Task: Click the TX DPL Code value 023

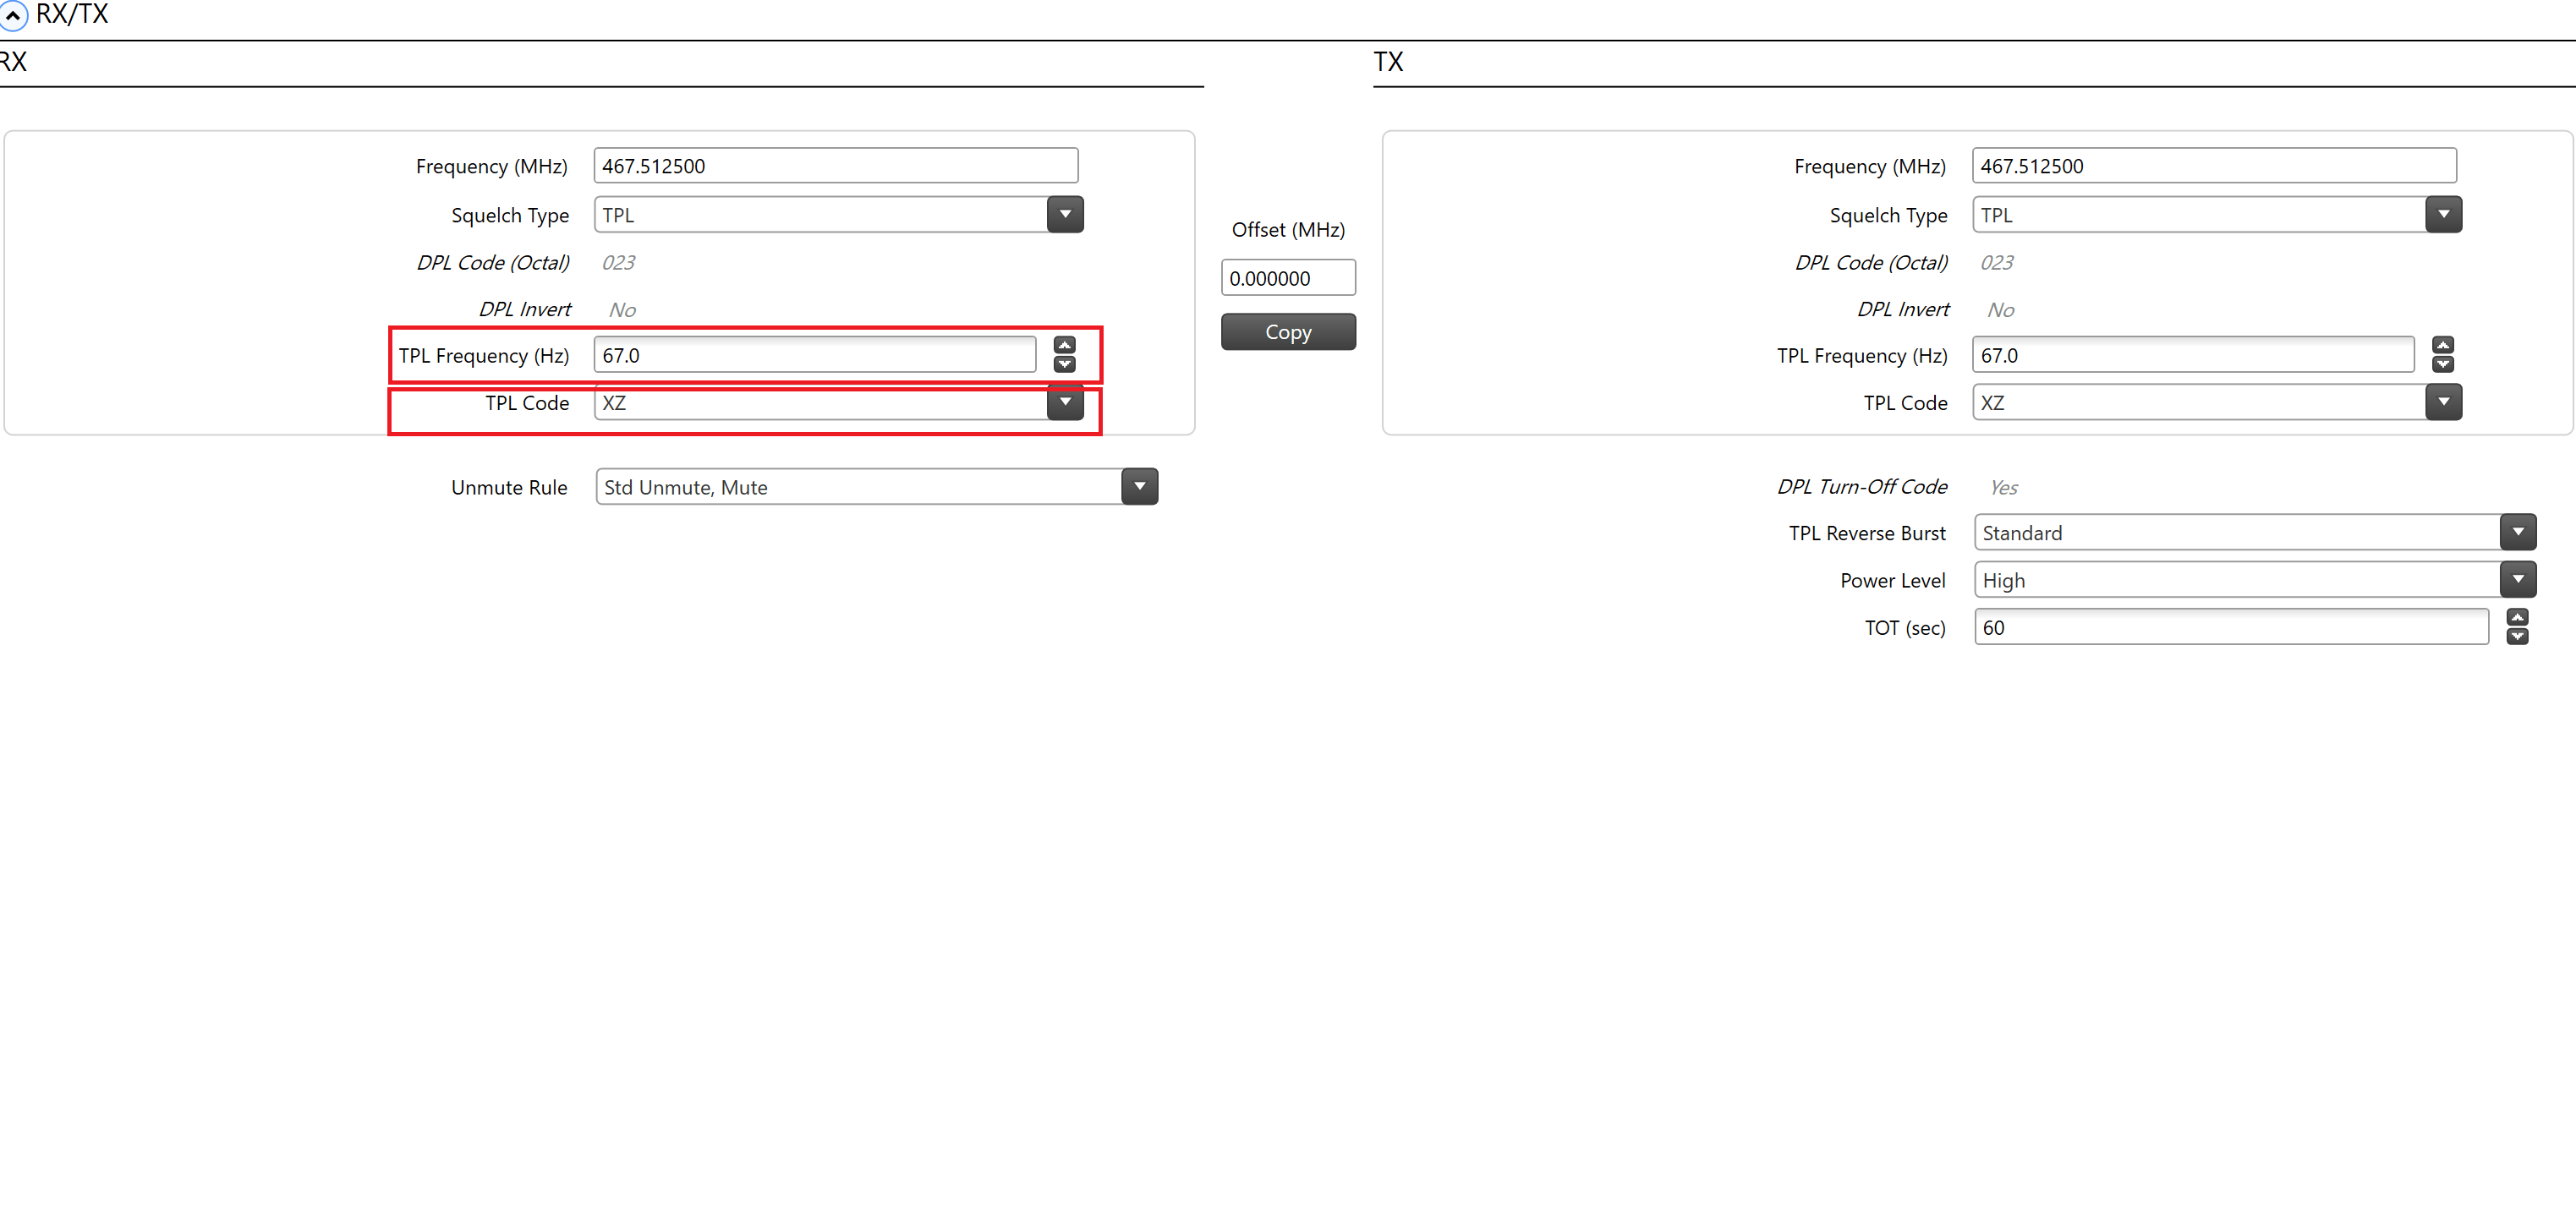Action: click(x=1997, y=262)
